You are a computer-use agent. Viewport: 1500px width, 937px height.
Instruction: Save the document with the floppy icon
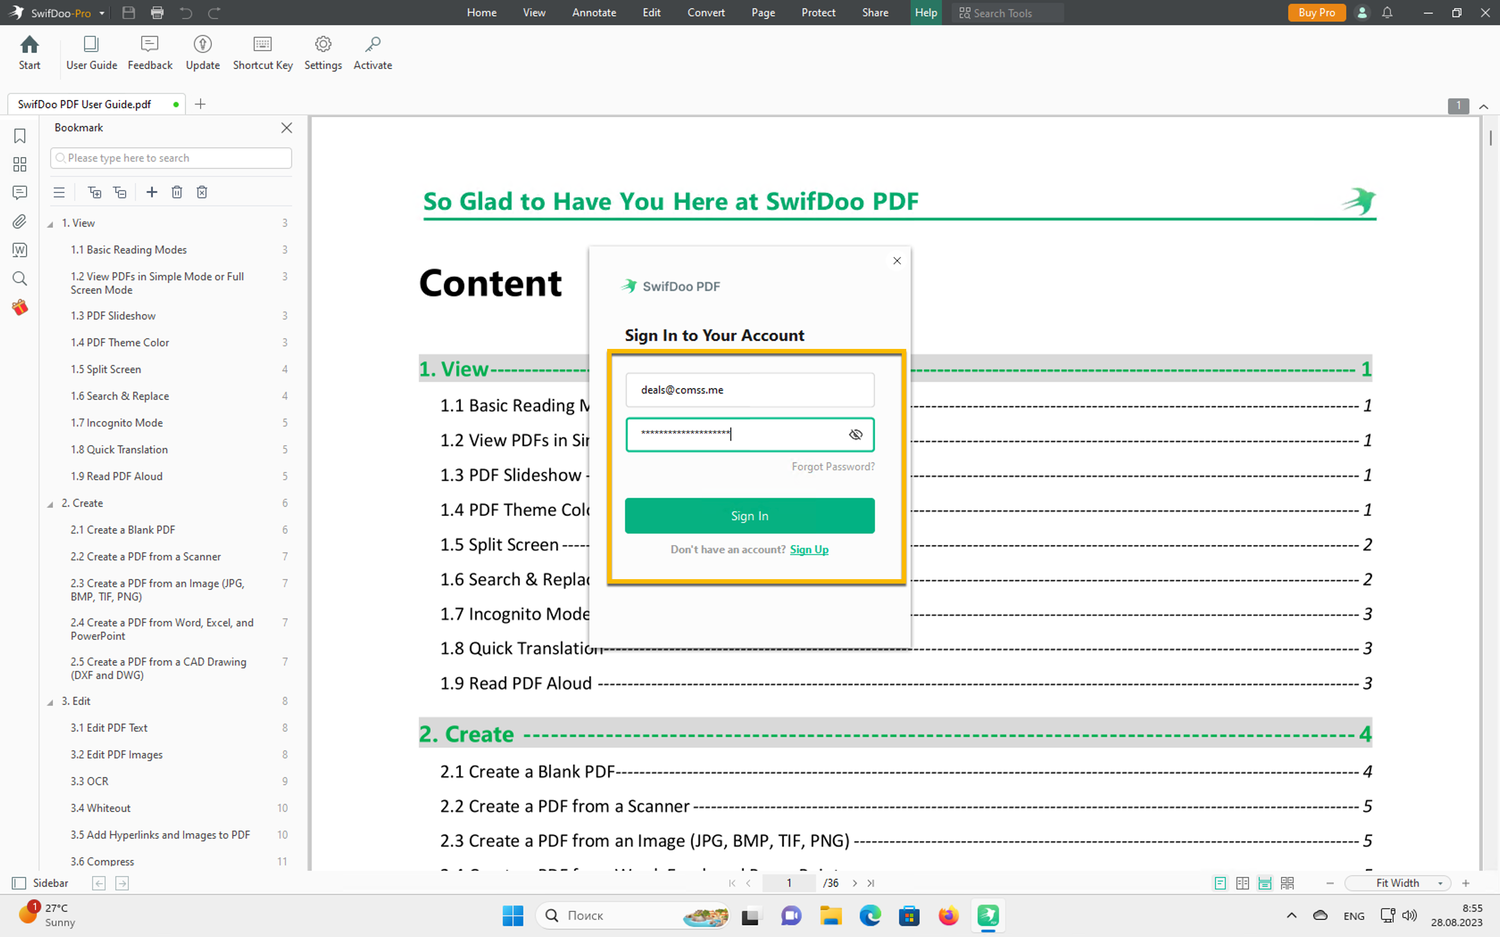128,13
